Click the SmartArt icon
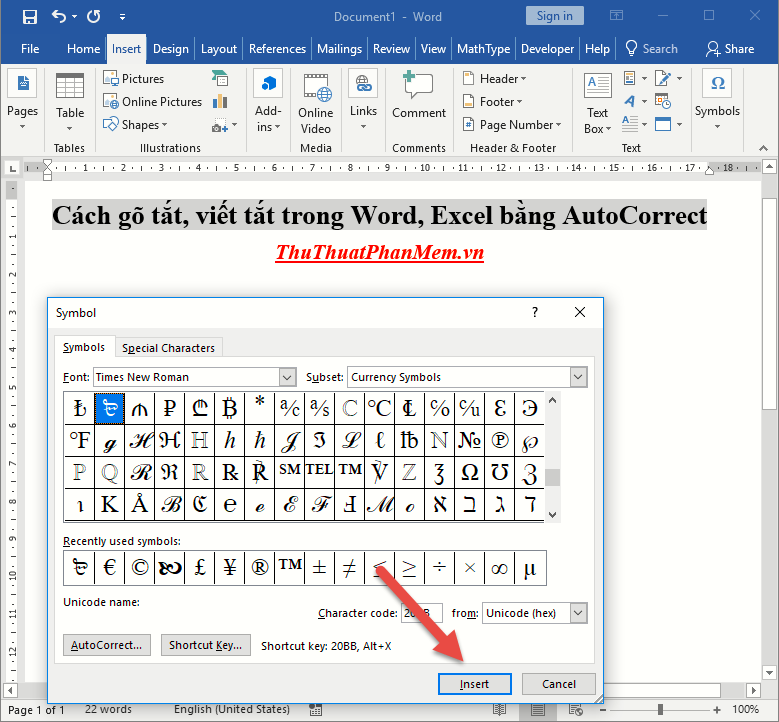Viewport: 779px width, 722px height. [220, 79]
